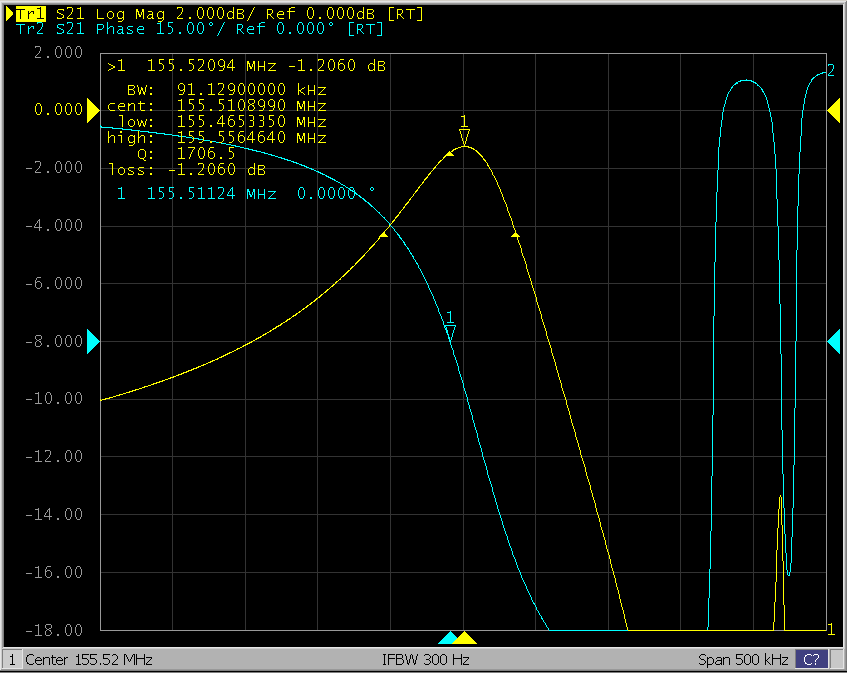Click the left bandwidth cutoff marker triangle
Image resolution: width=847 pixels, height=673 pixels.
point(384,234)
